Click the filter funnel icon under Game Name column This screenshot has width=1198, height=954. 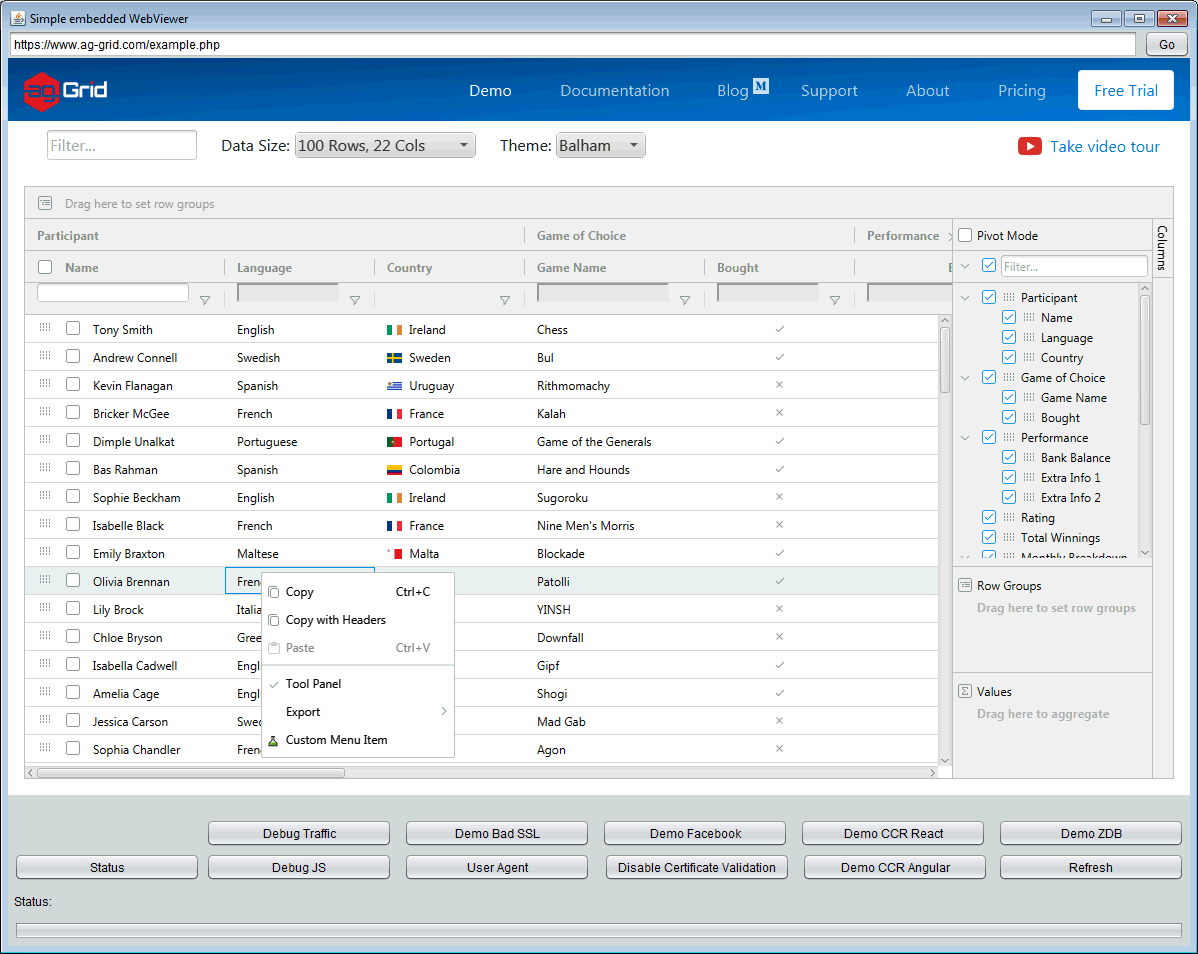point(685,300)
